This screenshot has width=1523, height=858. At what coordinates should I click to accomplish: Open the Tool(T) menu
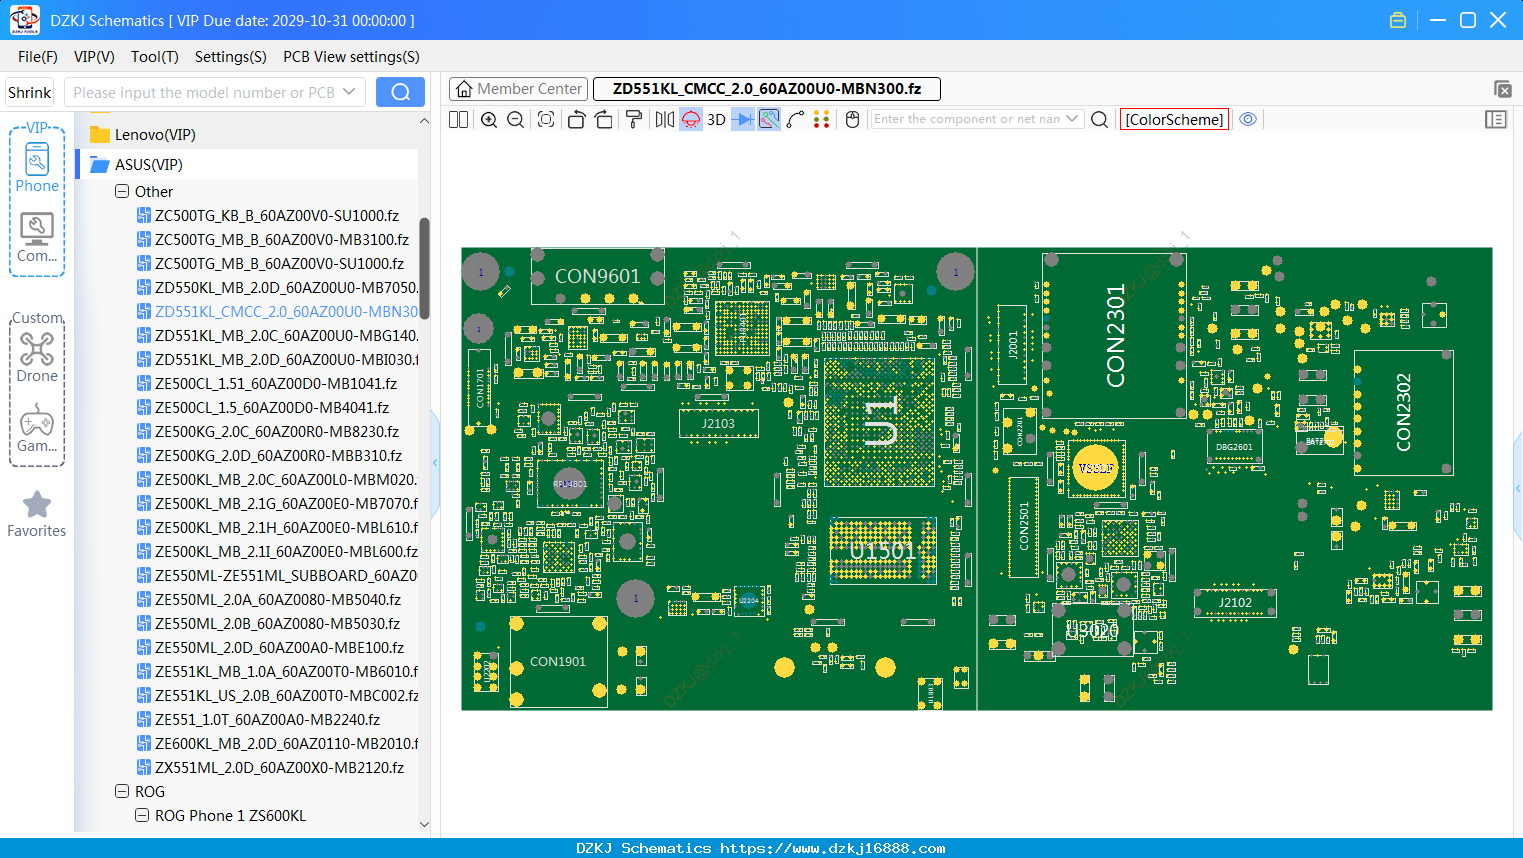155,57
